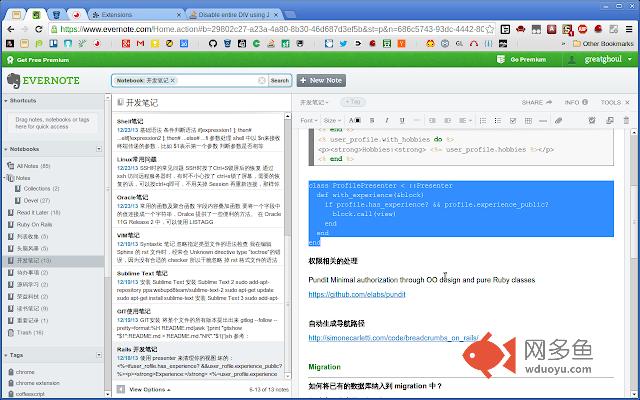Click Go Premium in the green bar

[x=521, y=60]
